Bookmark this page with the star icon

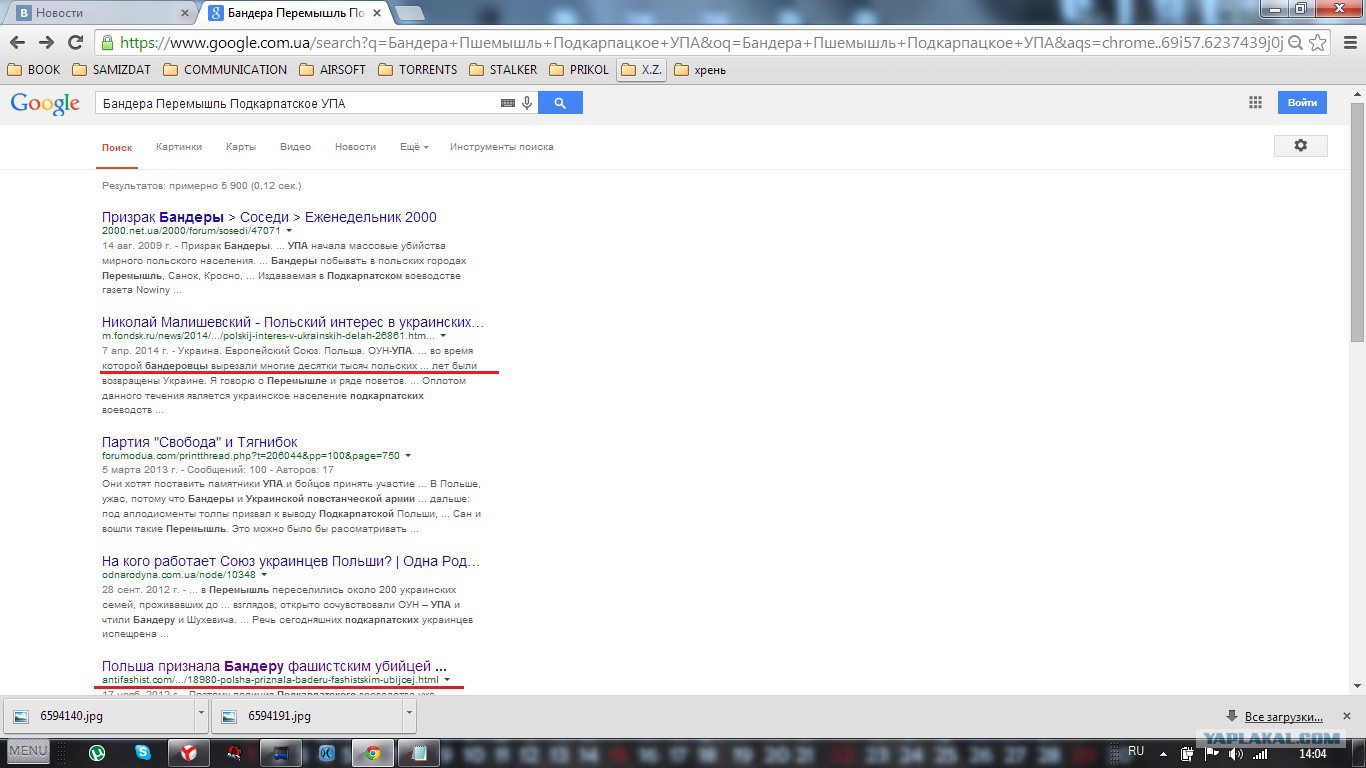pos(1318,43)
